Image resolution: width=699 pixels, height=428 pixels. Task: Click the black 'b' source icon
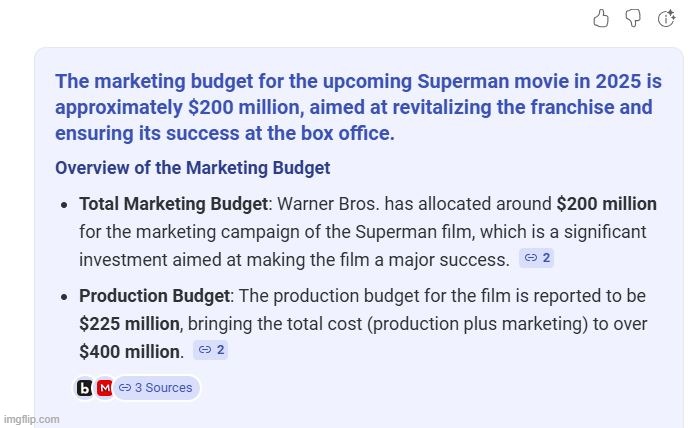tap(85, 388)
